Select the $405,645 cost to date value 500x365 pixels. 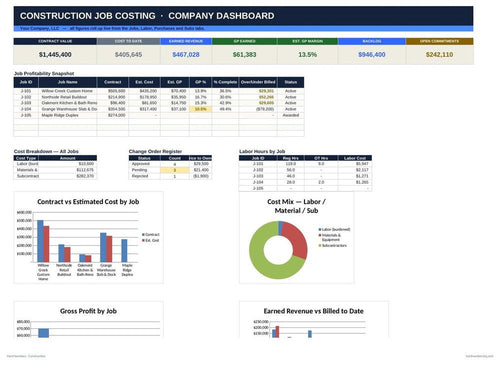(x=128, y=55)
